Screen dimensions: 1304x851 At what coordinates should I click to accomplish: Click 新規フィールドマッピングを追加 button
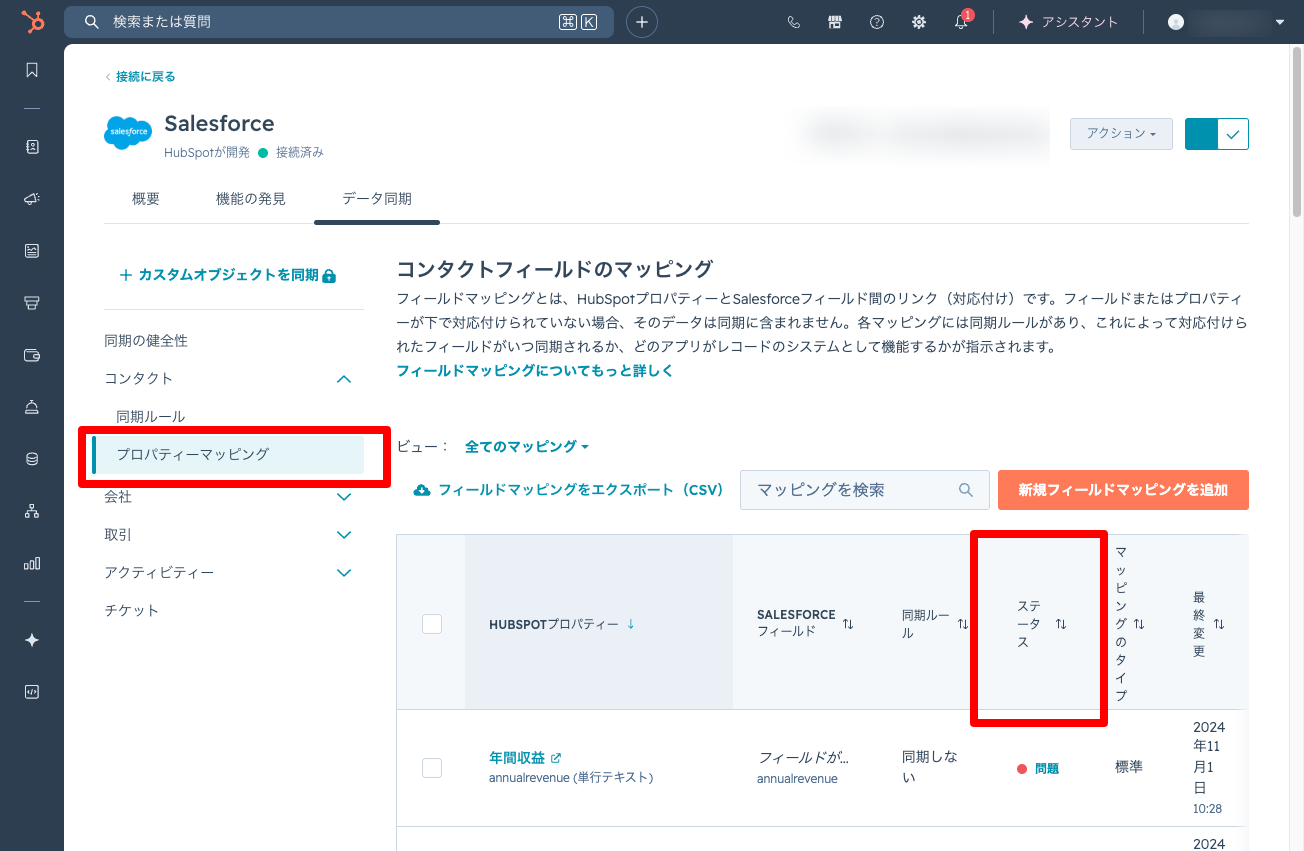click(1123, 490)
